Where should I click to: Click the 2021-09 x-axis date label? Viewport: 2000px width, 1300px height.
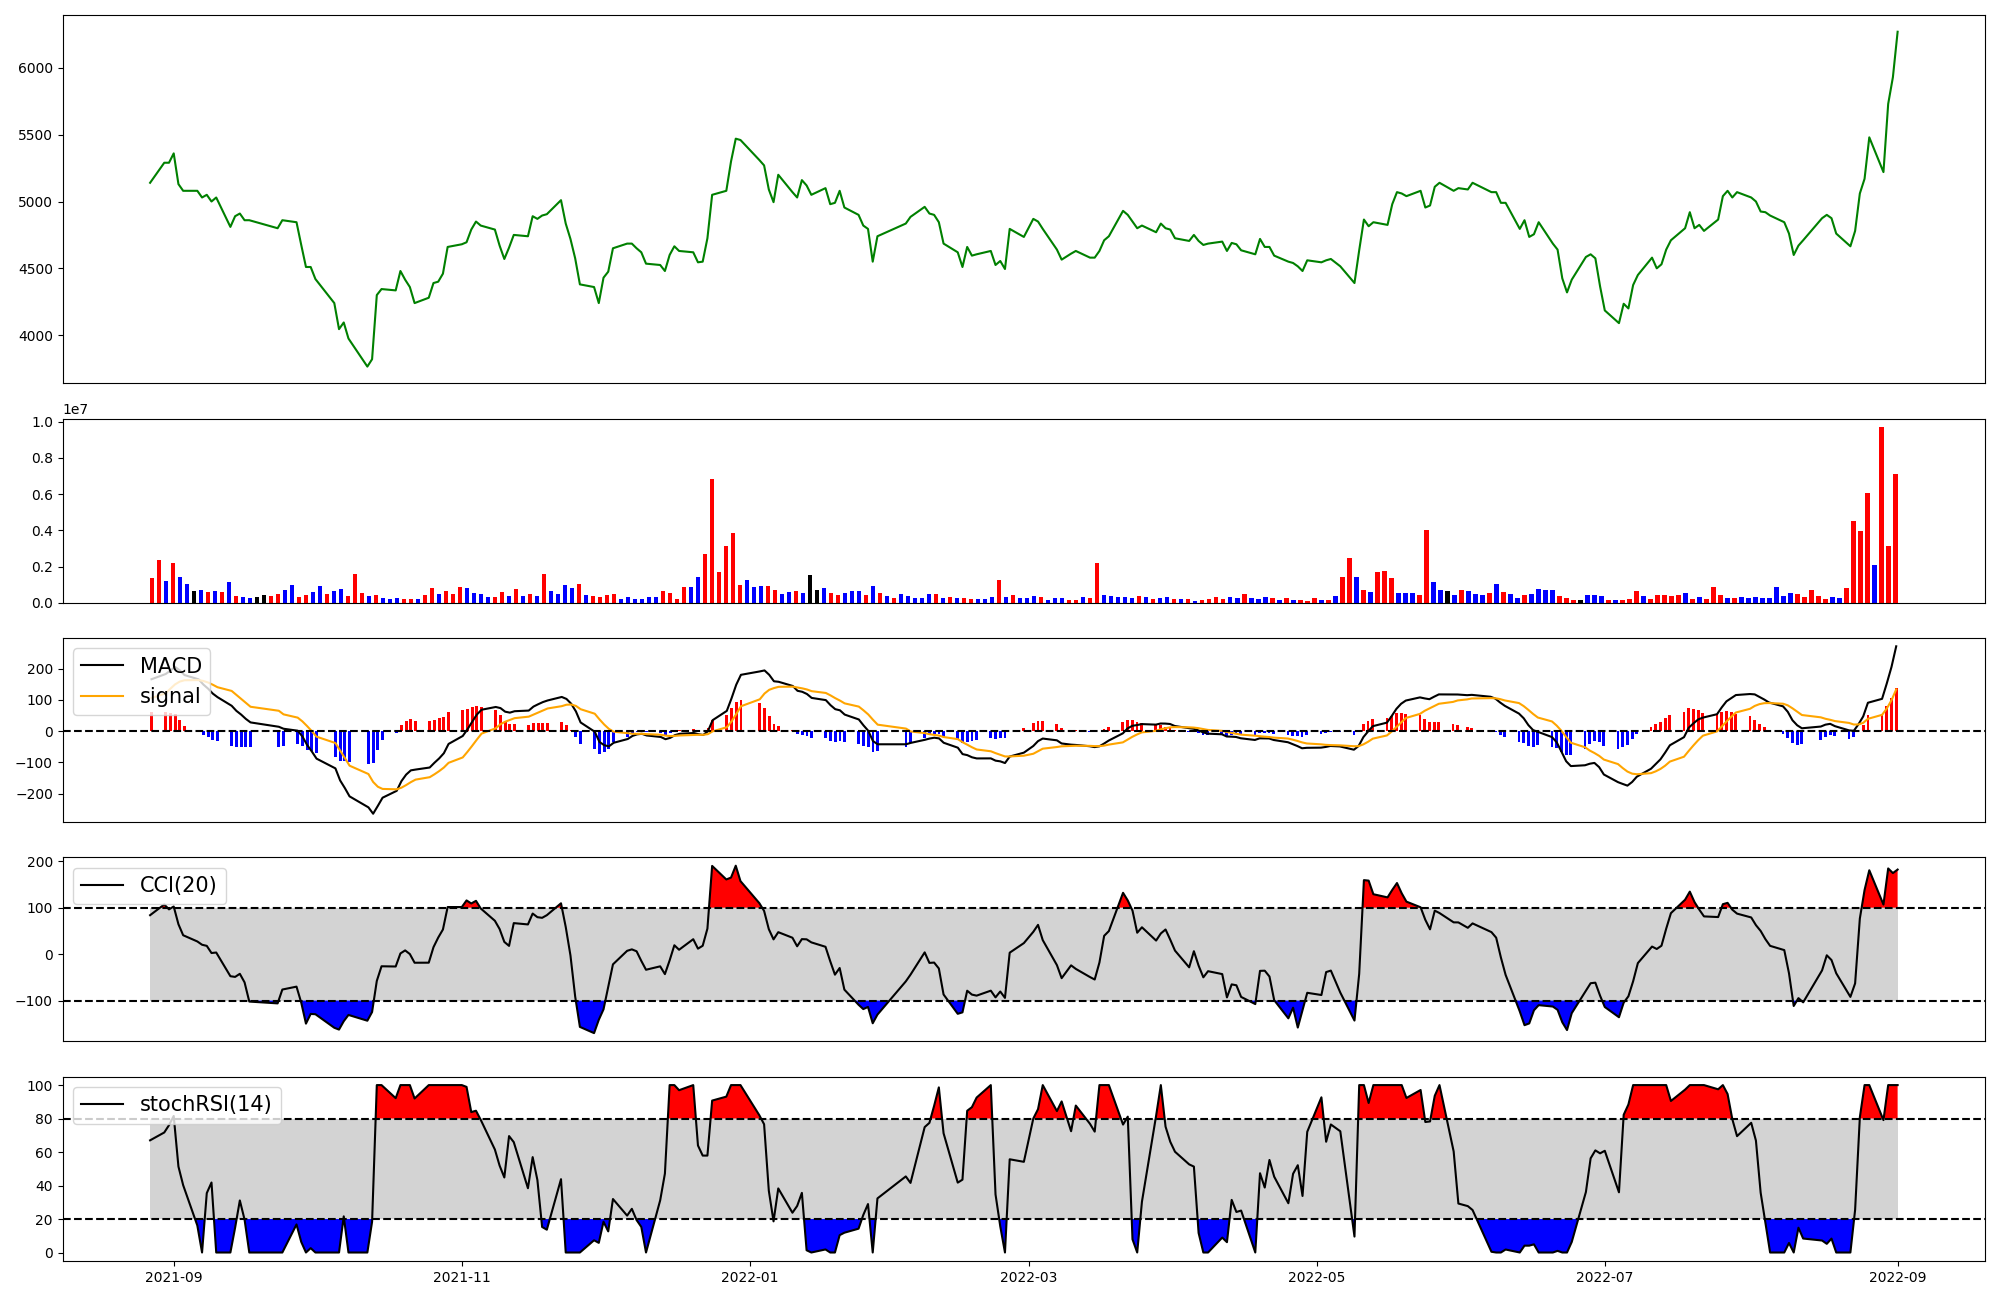[175, 1277]
